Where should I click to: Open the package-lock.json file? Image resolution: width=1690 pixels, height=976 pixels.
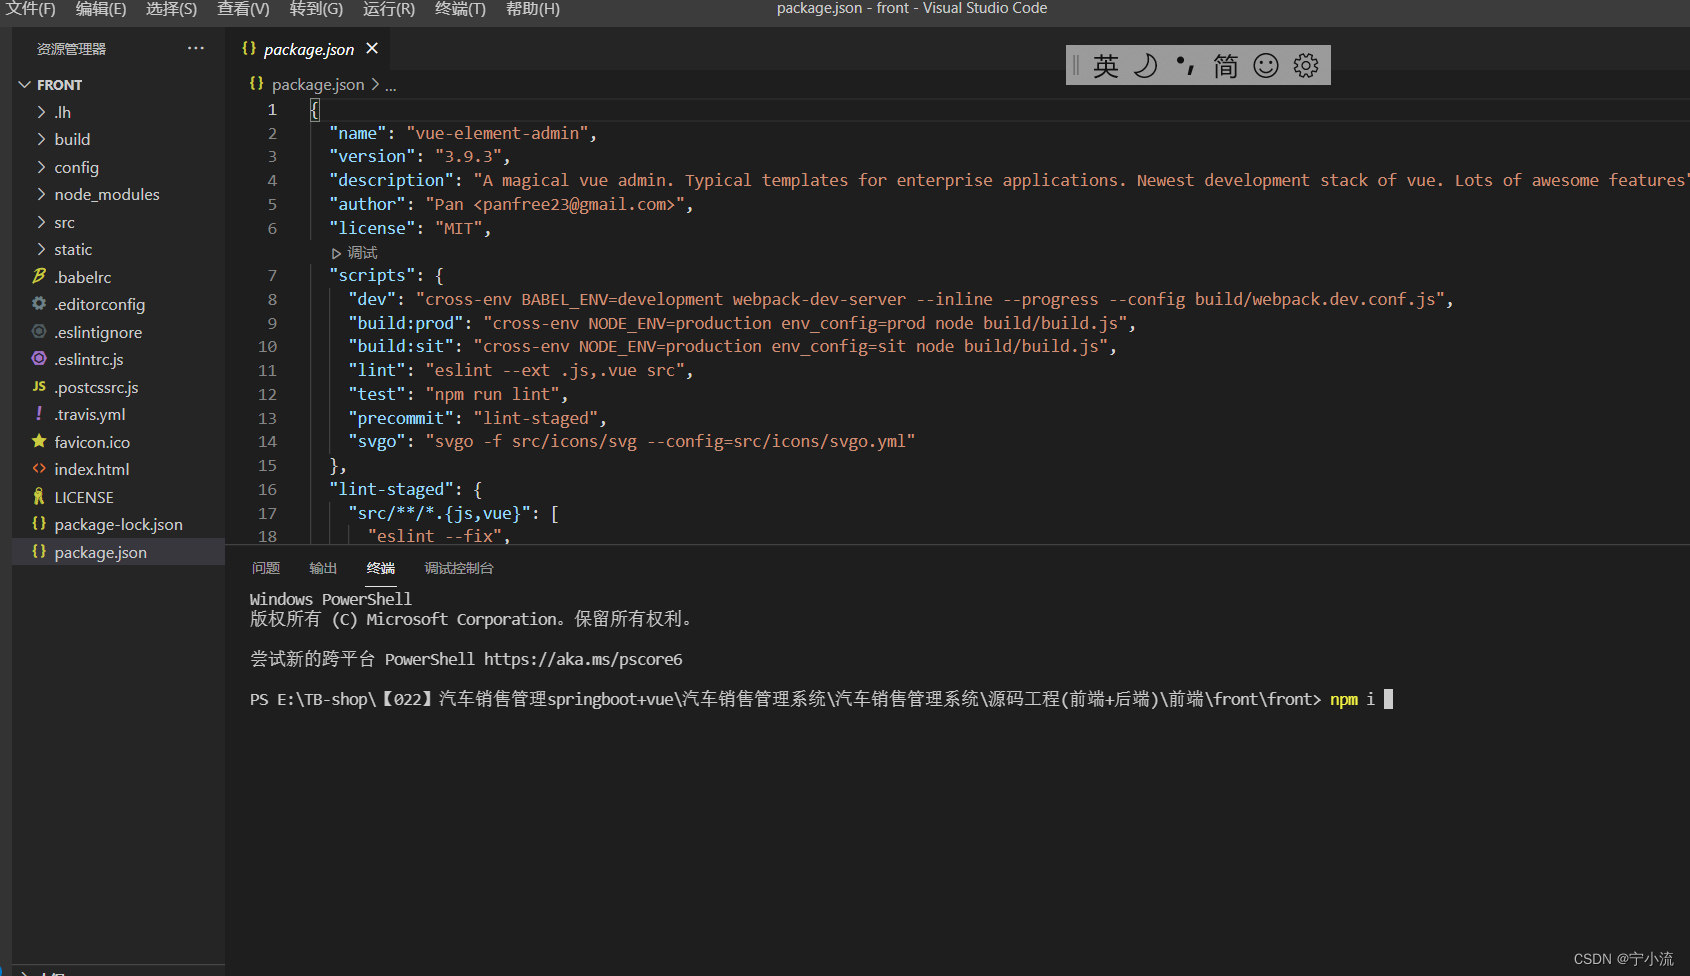[x=120, y=524]
